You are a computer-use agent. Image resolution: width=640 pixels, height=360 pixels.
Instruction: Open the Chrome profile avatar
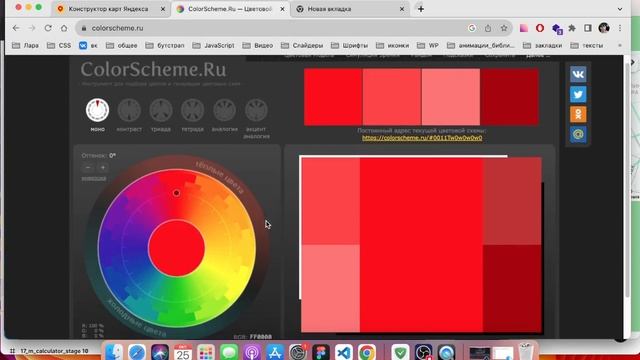pos(604,28)
